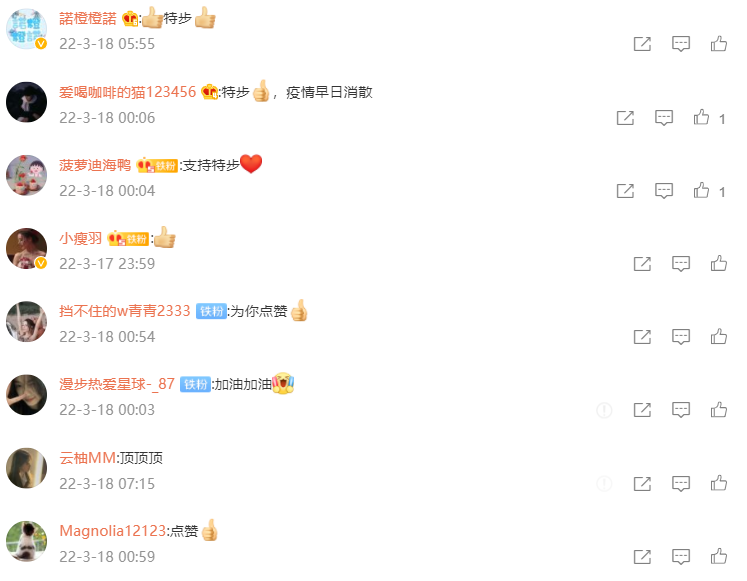
Task: Open the profile of 諾橙橙諾
Action: coord(88,19)
